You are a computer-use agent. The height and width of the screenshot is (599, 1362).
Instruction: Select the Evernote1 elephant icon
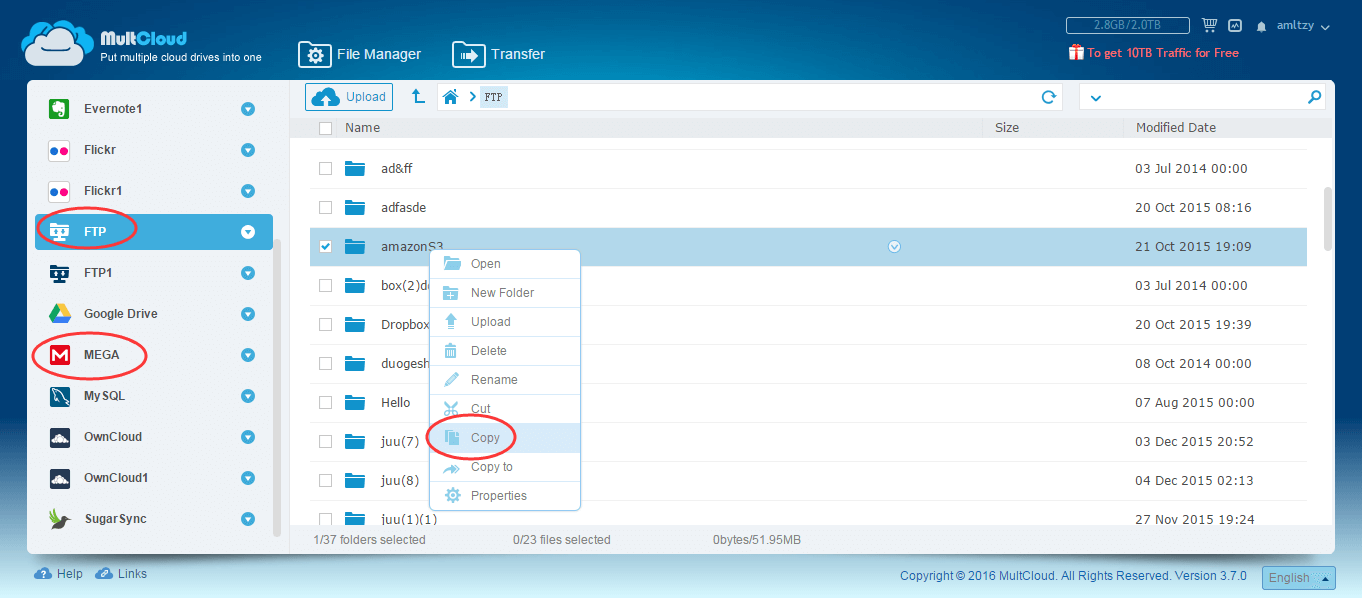[59, 109]
